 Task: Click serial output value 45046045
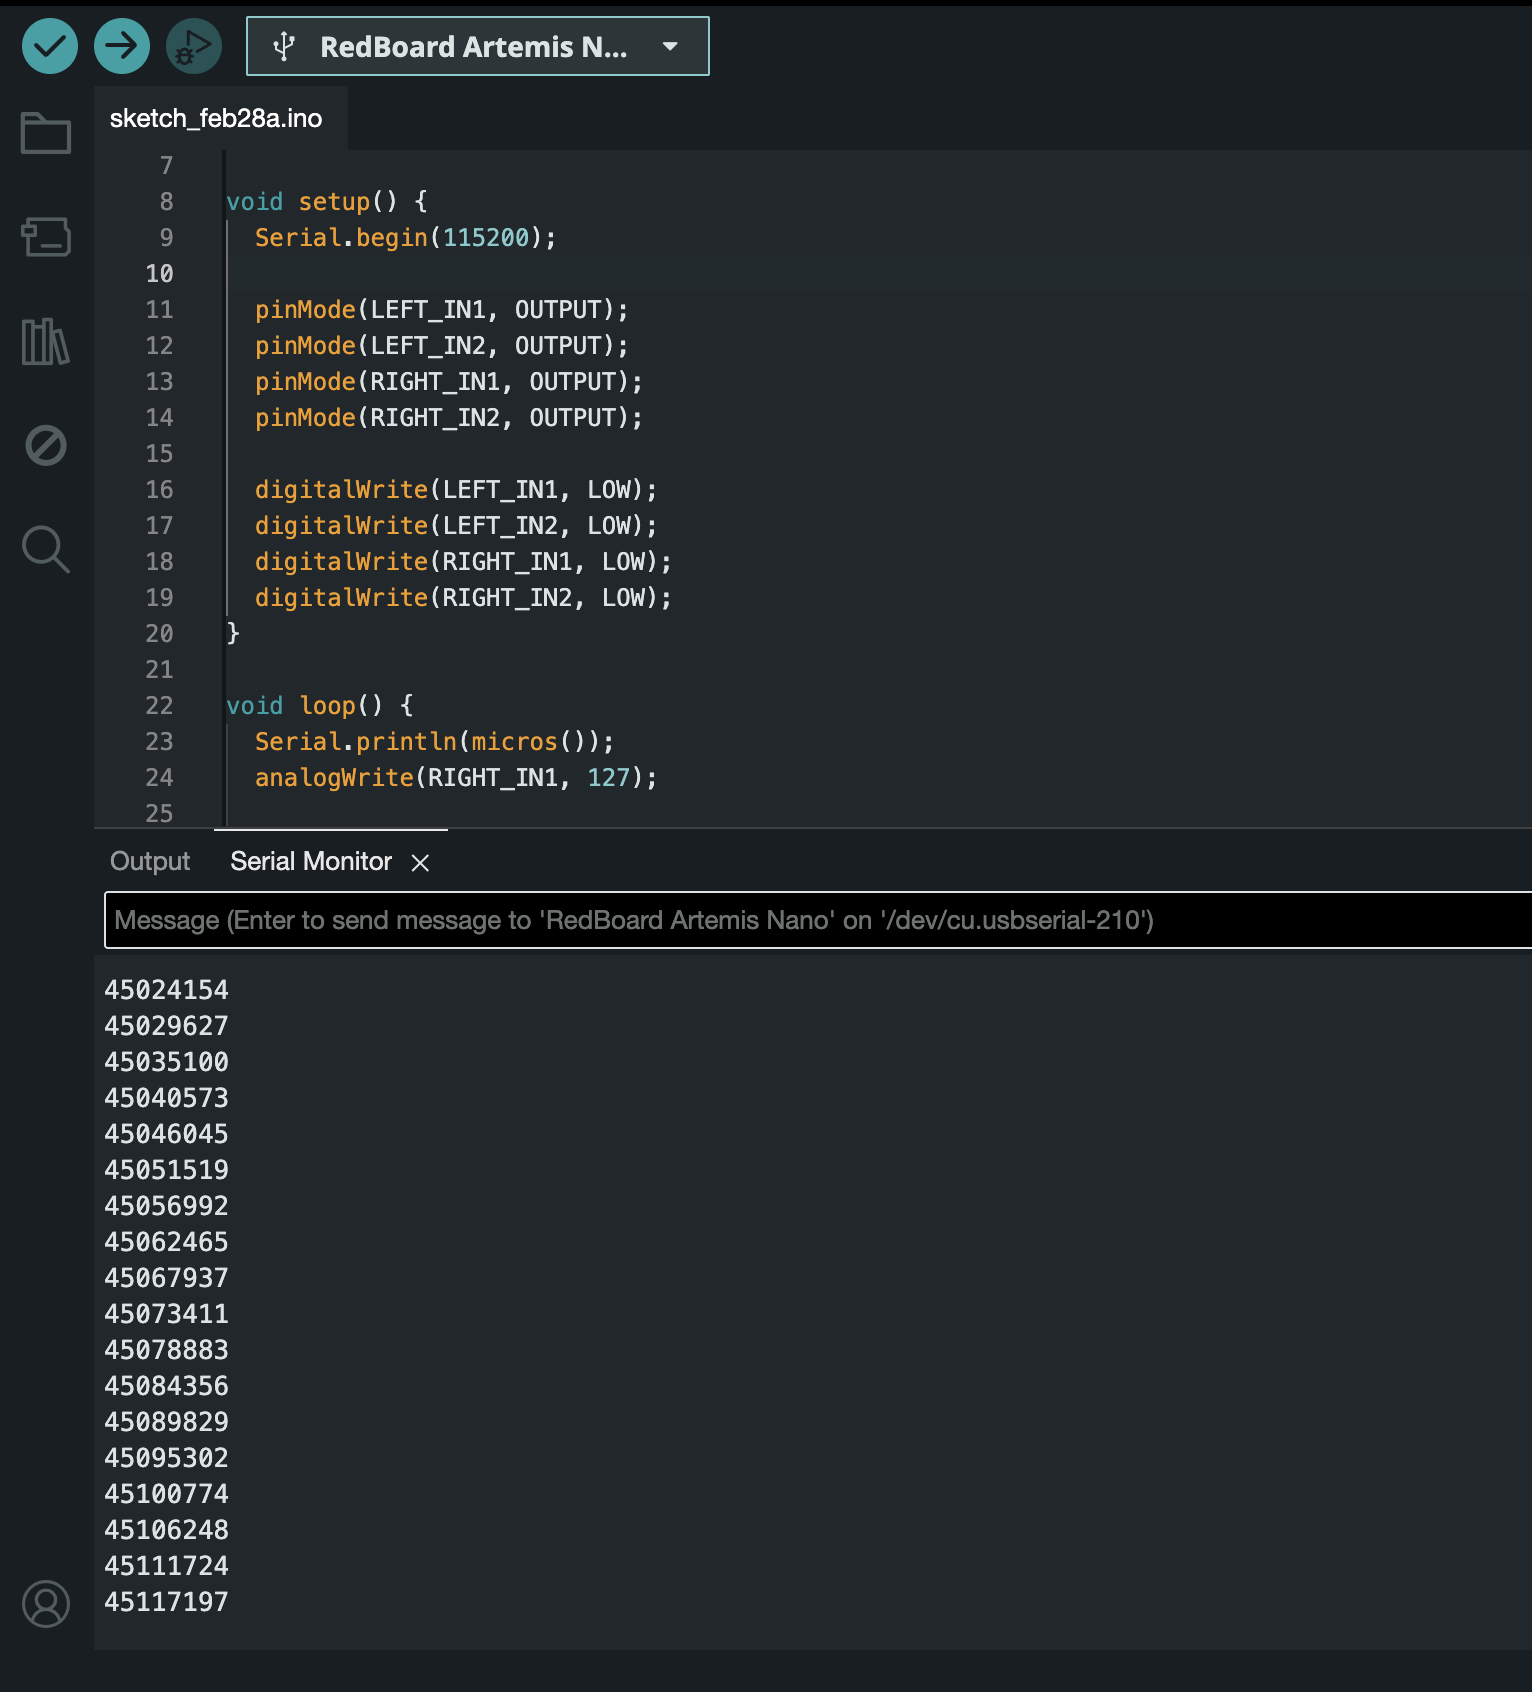click(x=167, y=1133)
